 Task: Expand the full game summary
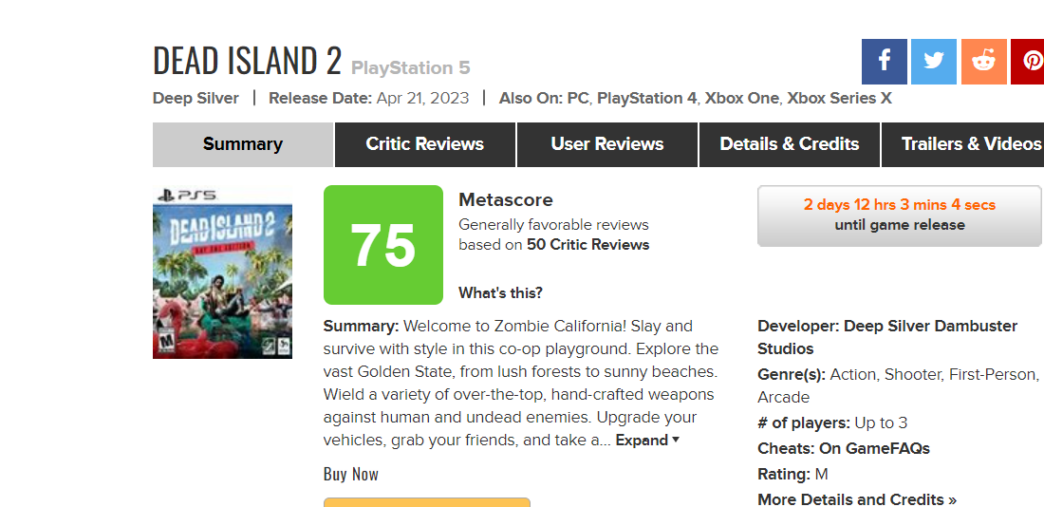(x=647, y=440)
